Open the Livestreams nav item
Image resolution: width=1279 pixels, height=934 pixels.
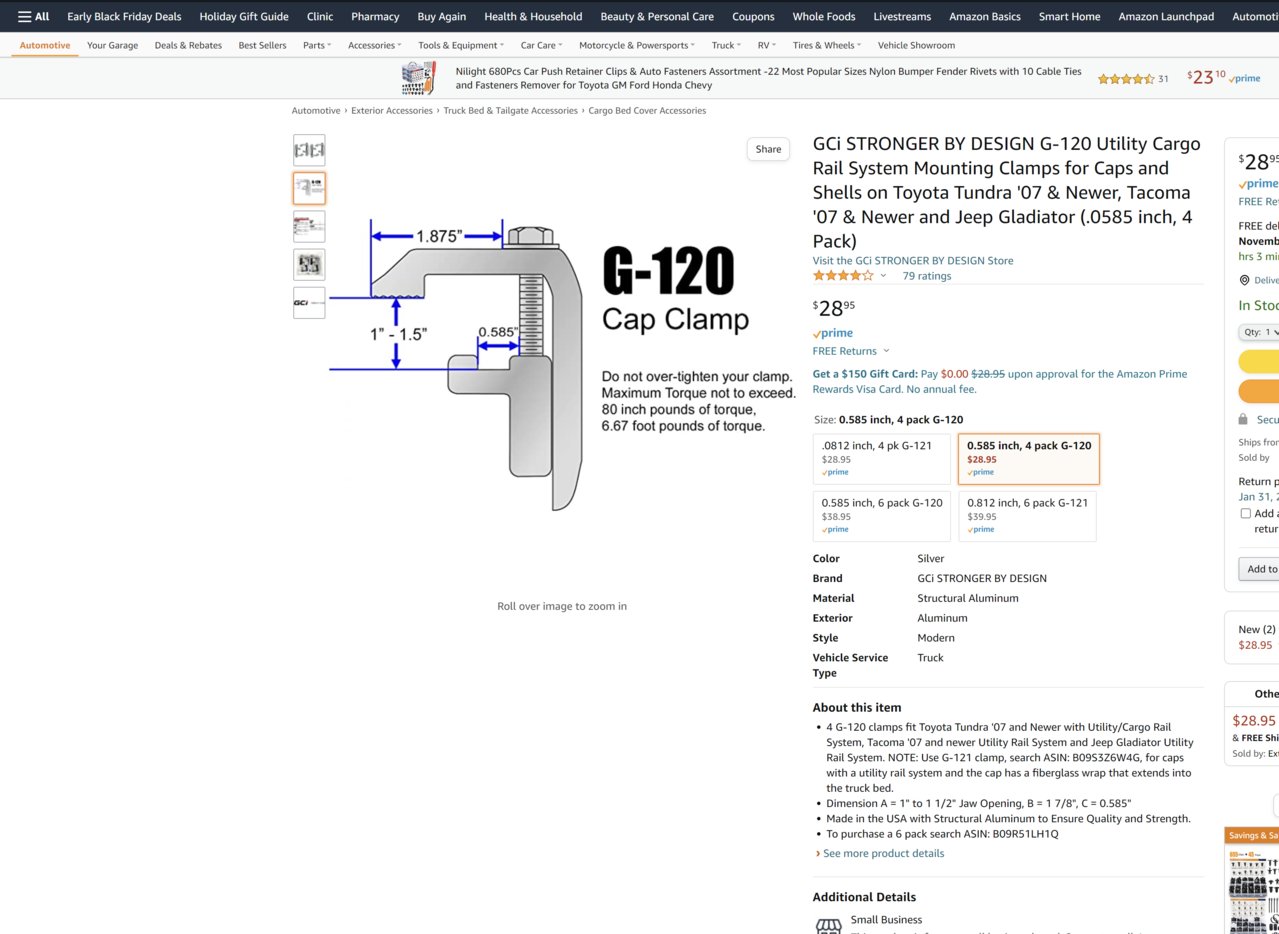click(x=902, y=16)
